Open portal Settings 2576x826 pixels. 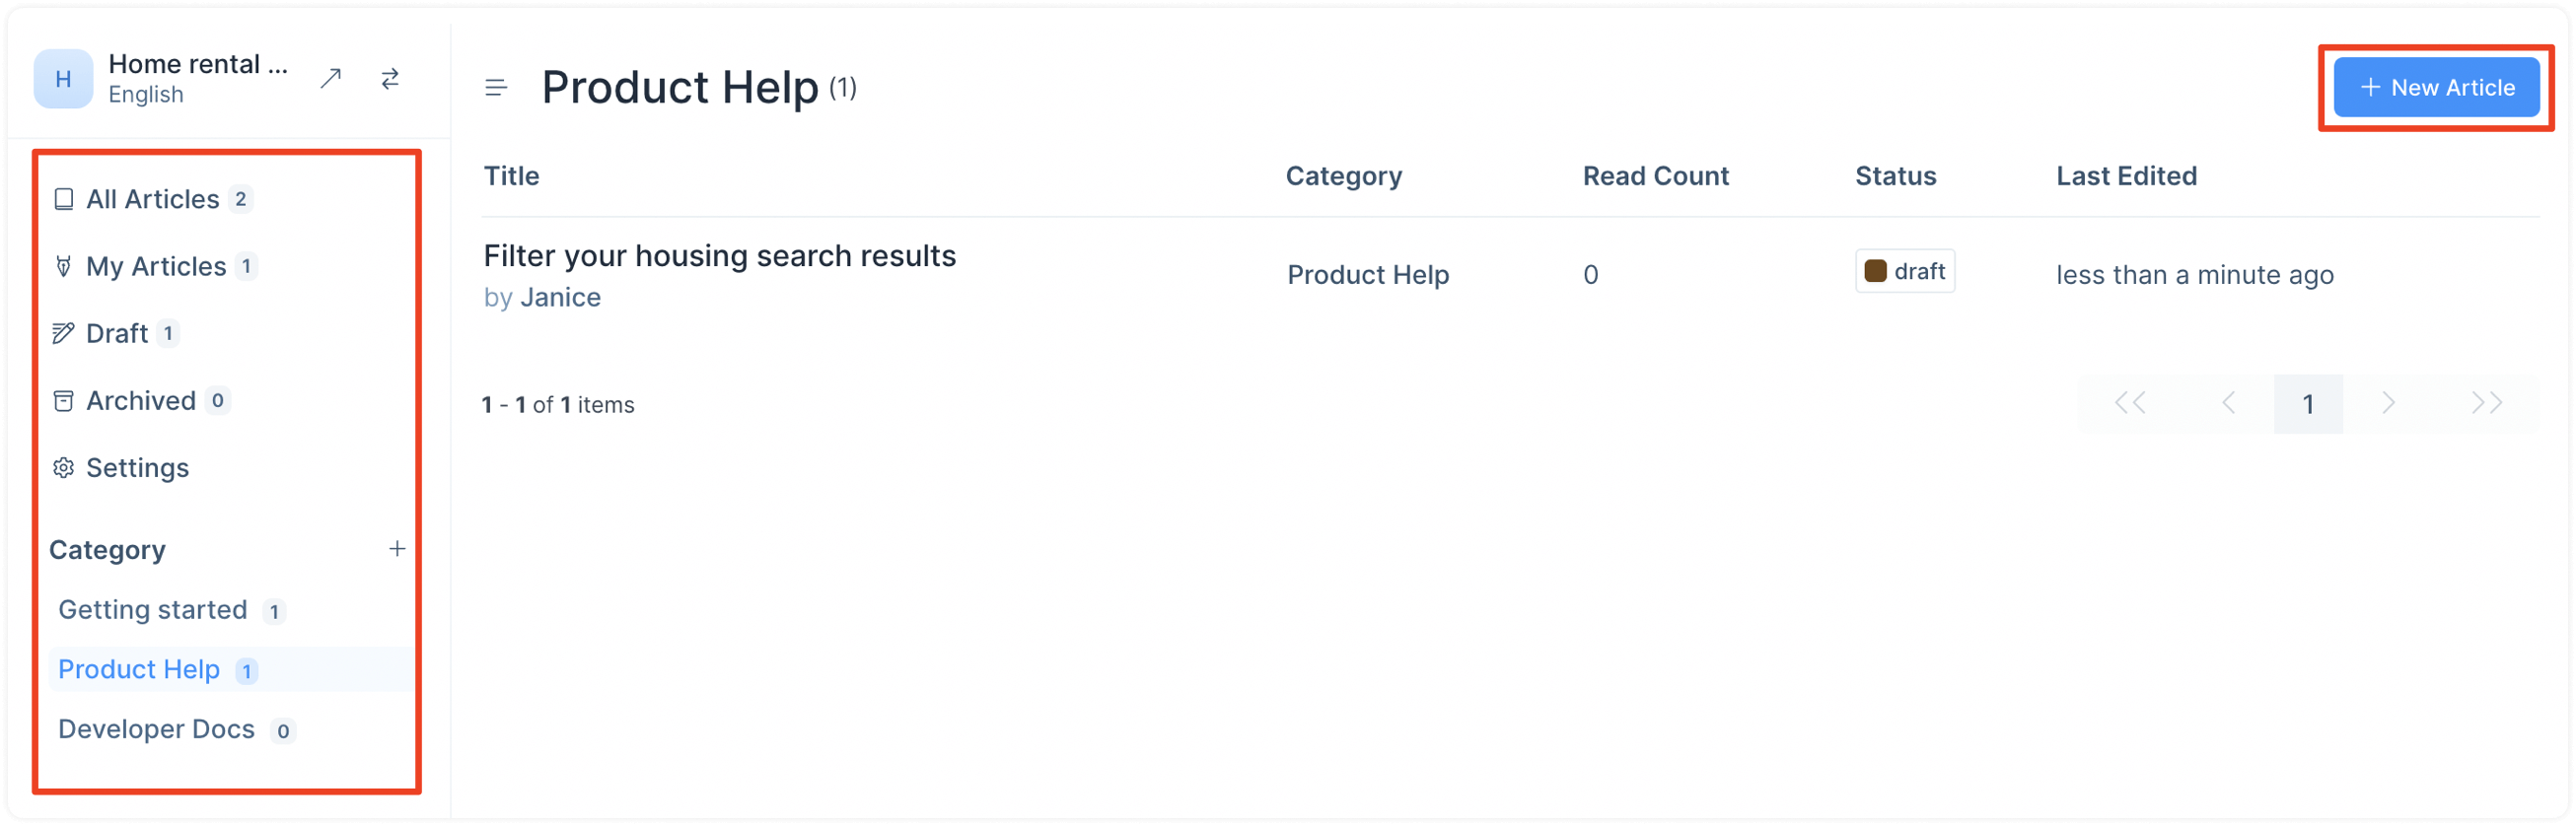(x=121, y=467)
